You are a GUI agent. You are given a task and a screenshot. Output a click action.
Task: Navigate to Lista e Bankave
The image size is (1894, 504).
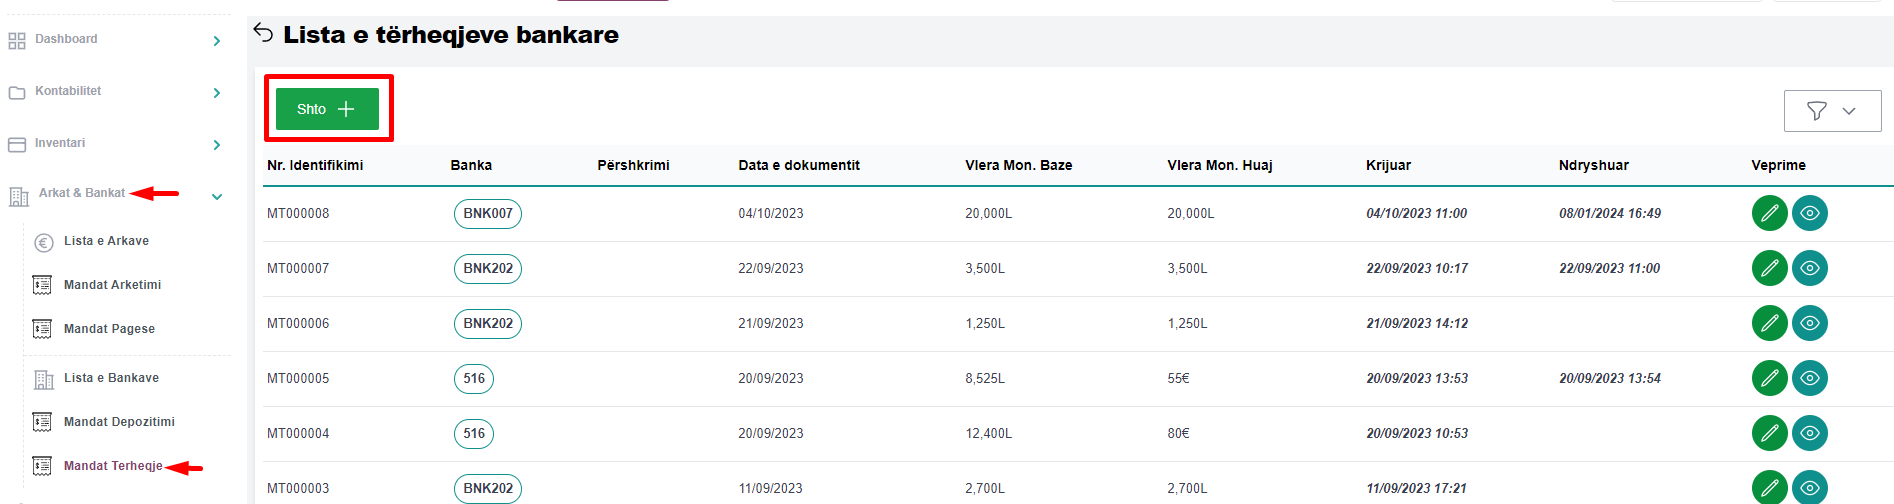(111, 378)
